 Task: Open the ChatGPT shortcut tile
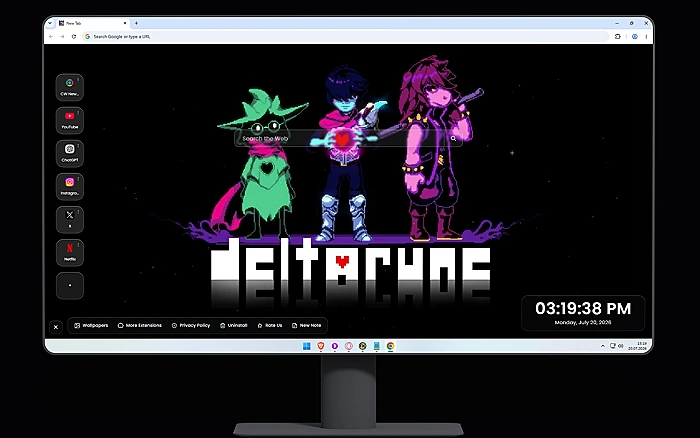click(70, 153)
